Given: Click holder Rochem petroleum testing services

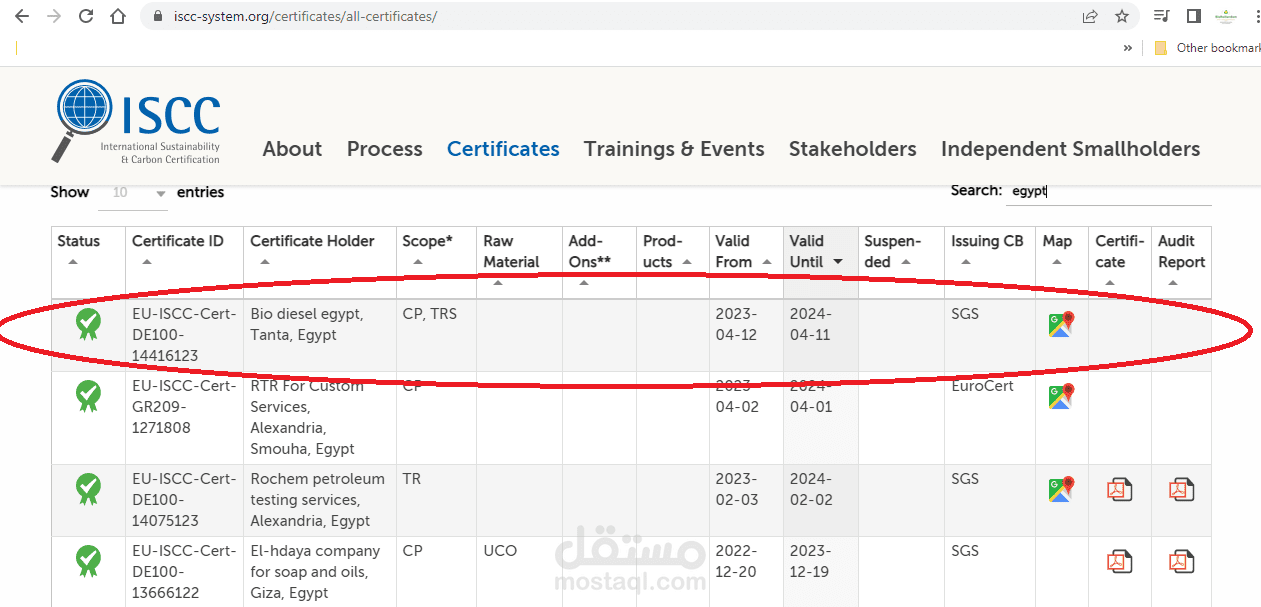Looking at the screenshot, I should pyautogui.click(x=317, y=500).
